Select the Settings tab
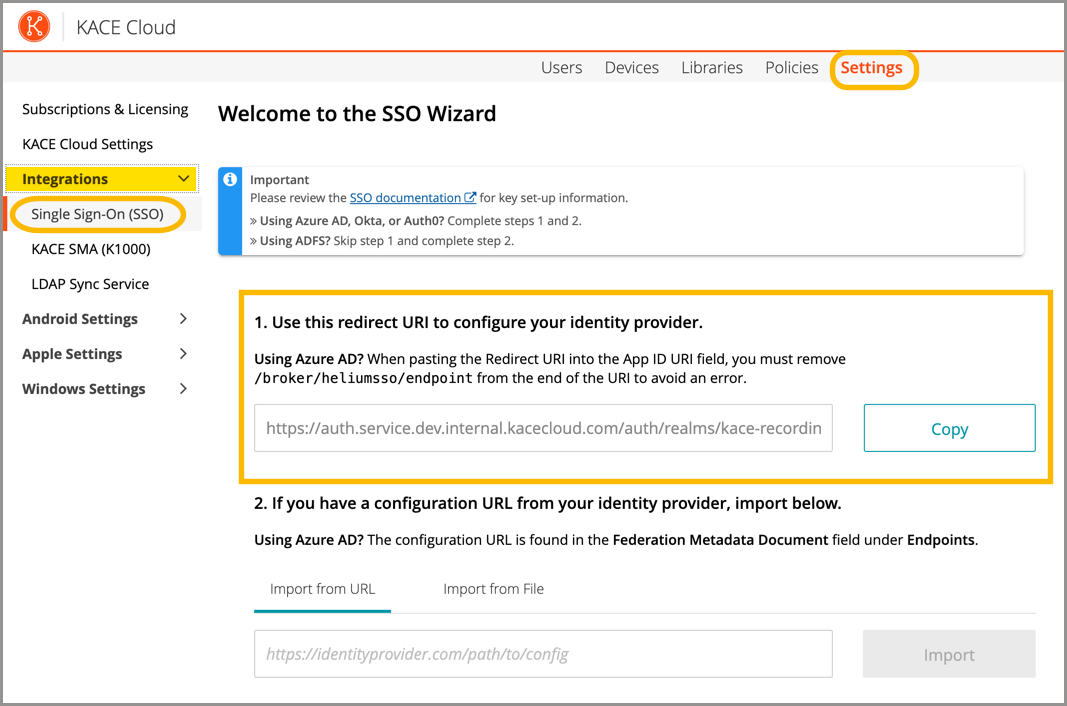1067x706 pixels. click(x=871, y=68)
